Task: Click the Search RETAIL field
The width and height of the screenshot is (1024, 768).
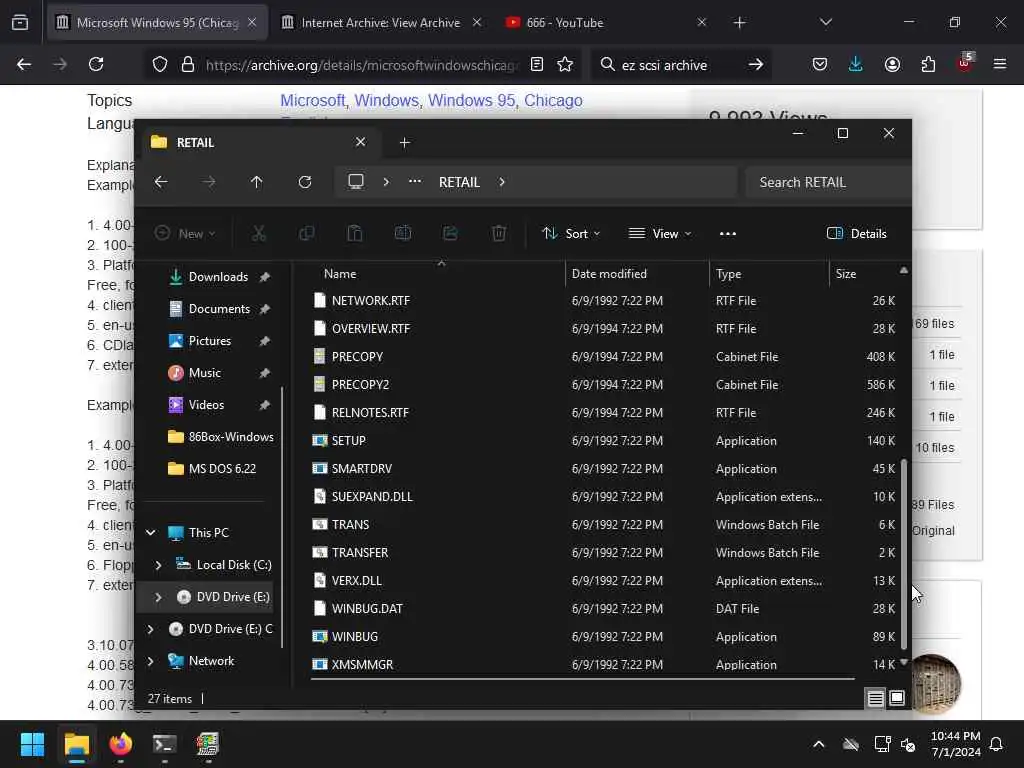Action: [x=828, y=182]
